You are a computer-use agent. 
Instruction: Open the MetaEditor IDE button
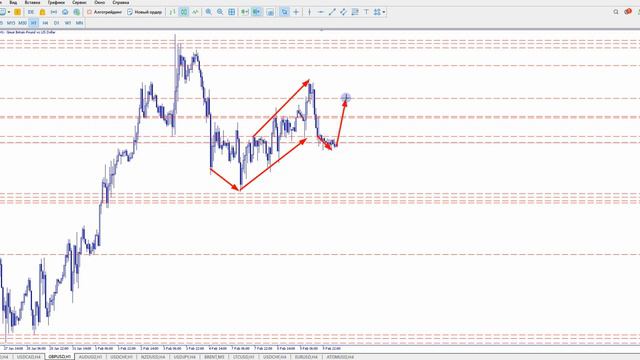click(x=31, y=12)
